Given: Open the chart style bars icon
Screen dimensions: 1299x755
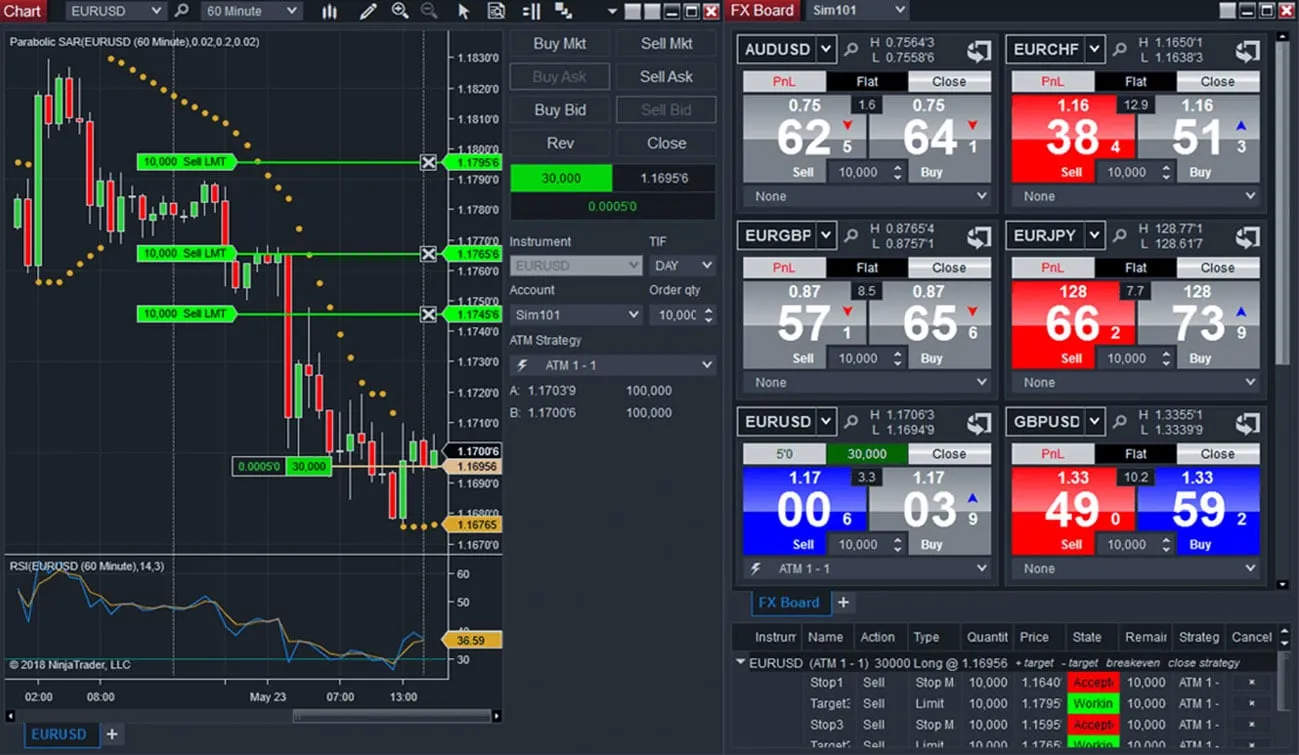Looking at the screenshot, I should pos(331,11).
